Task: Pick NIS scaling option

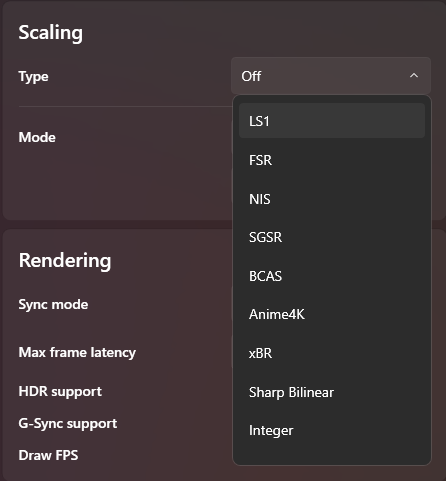Action: tap(332, 199)
